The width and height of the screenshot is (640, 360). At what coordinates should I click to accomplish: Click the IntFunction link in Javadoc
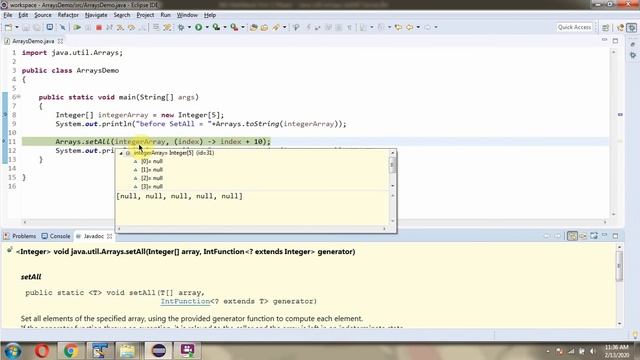tap(185, 301)
